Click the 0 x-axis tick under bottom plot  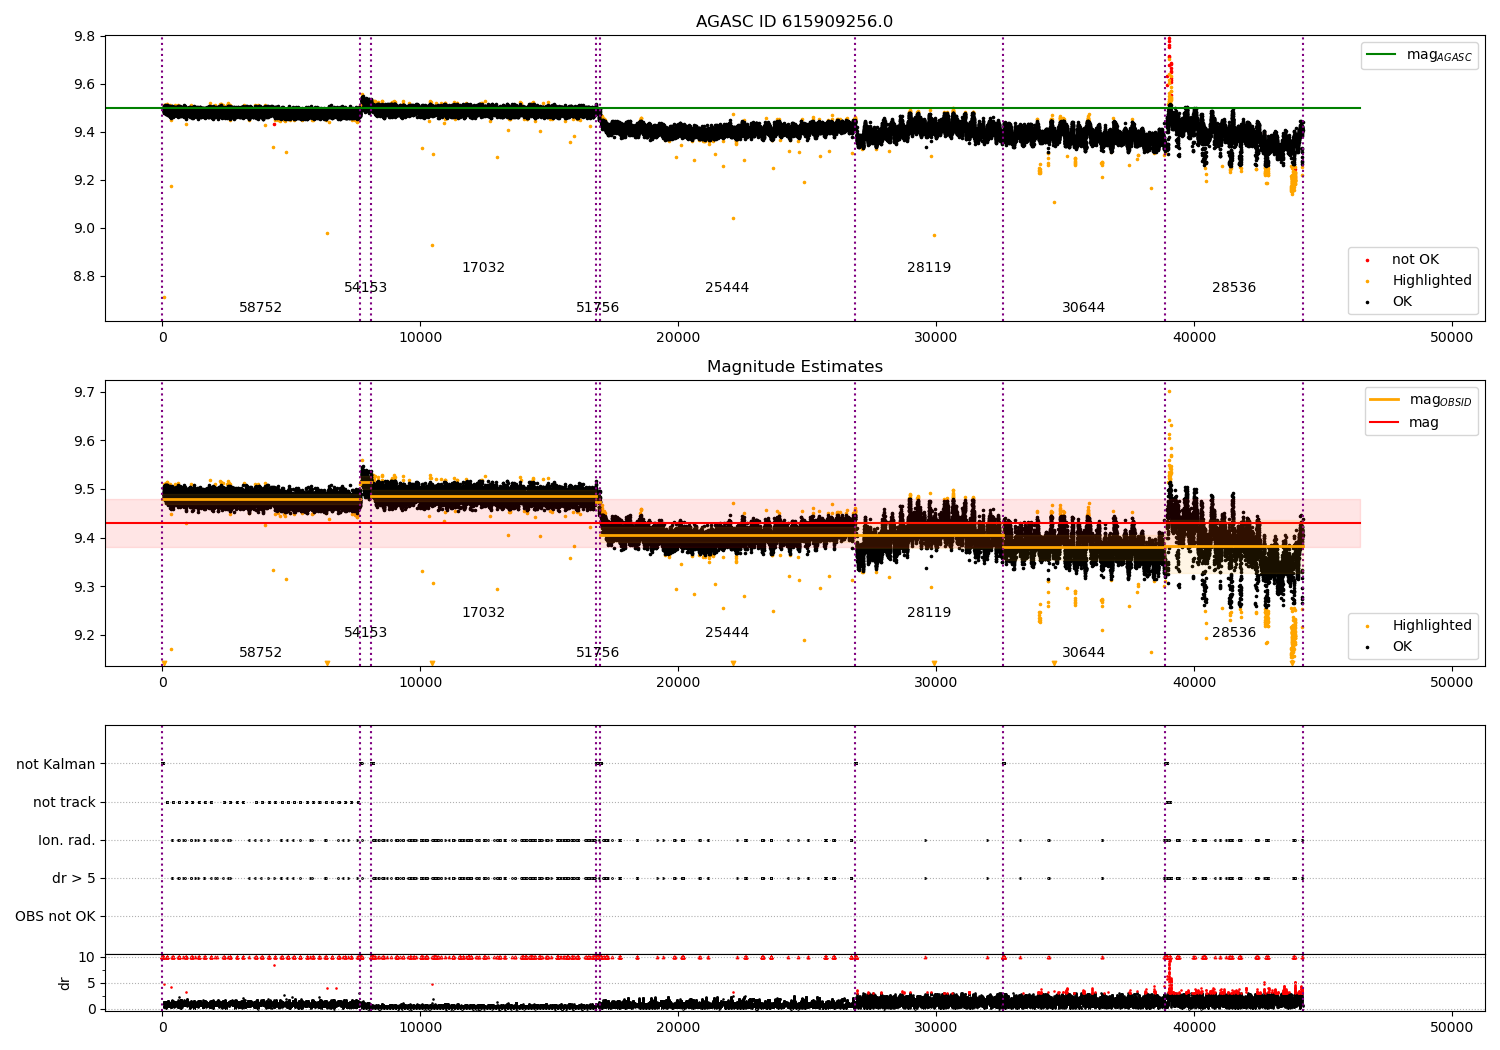click(x=162, y=1027)
